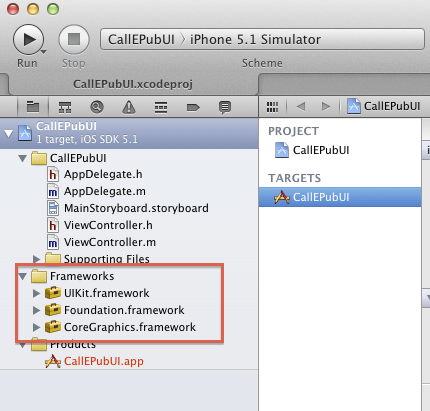This screenshot has height=411, width=430.
Task: Select the CallEPubUI project root row
Action: pos(129,133)
